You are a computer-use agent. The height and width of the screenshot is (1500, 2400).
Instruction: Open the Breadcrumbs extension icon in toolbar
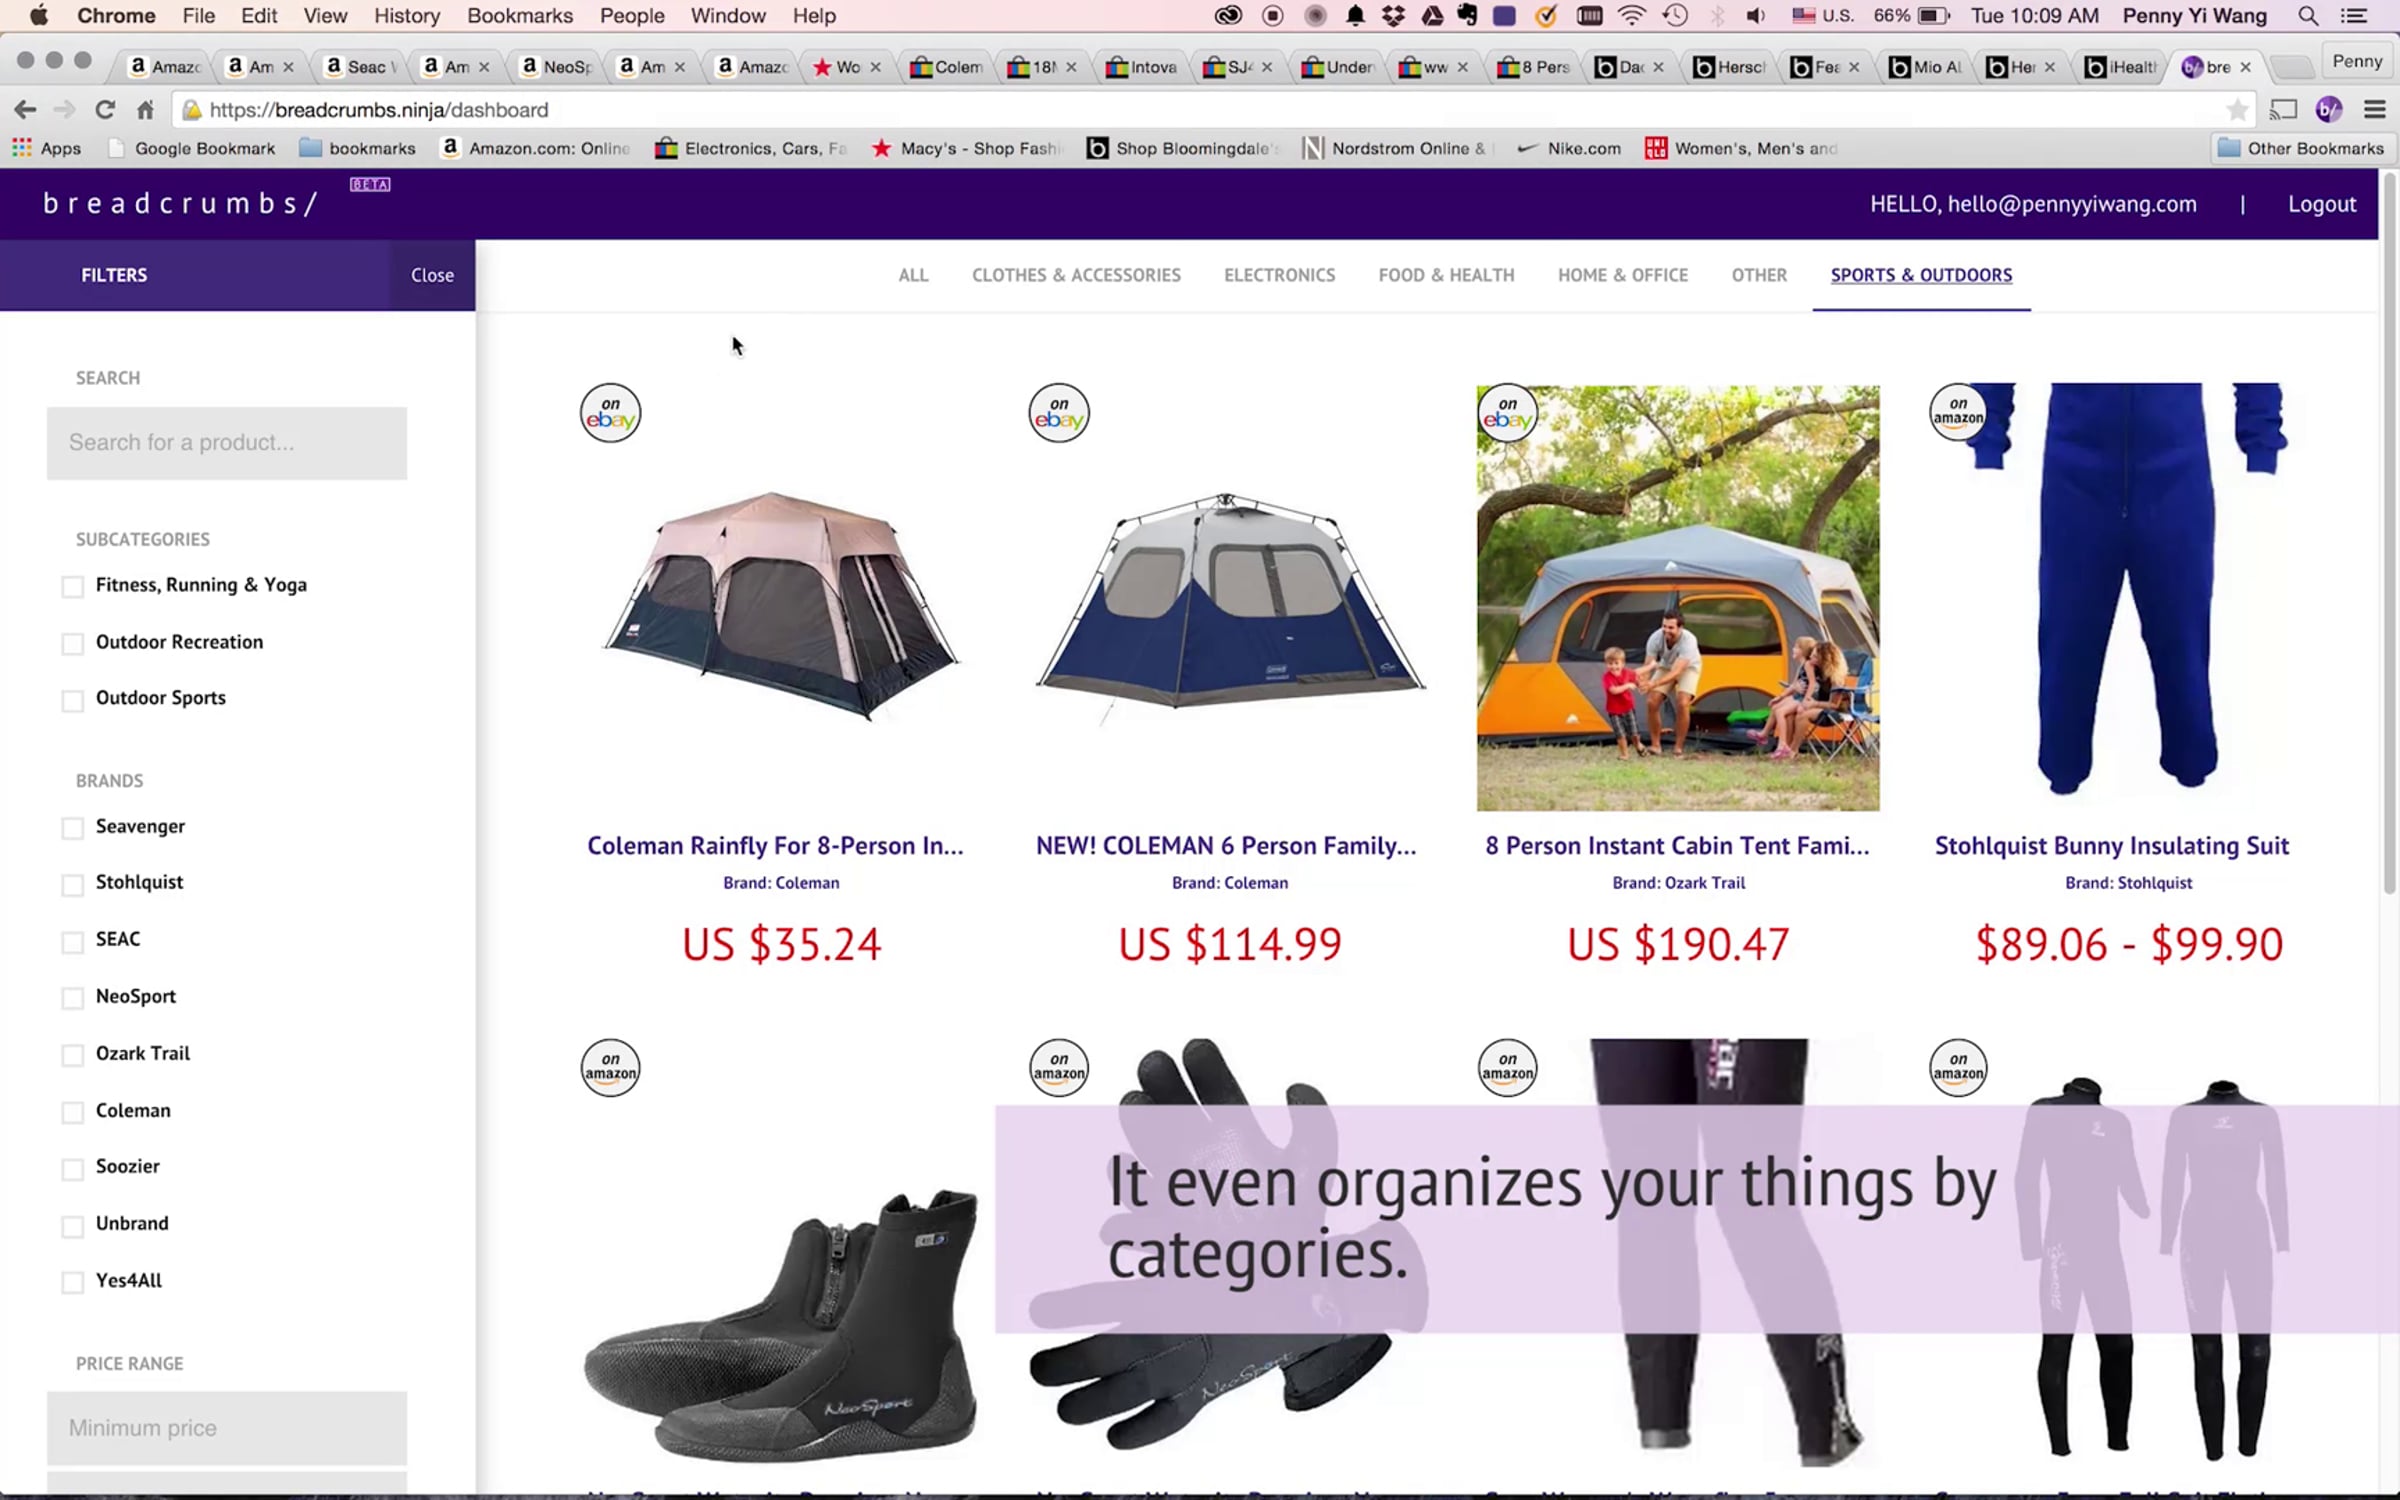pyautogui.click(x=2329, y=110)
